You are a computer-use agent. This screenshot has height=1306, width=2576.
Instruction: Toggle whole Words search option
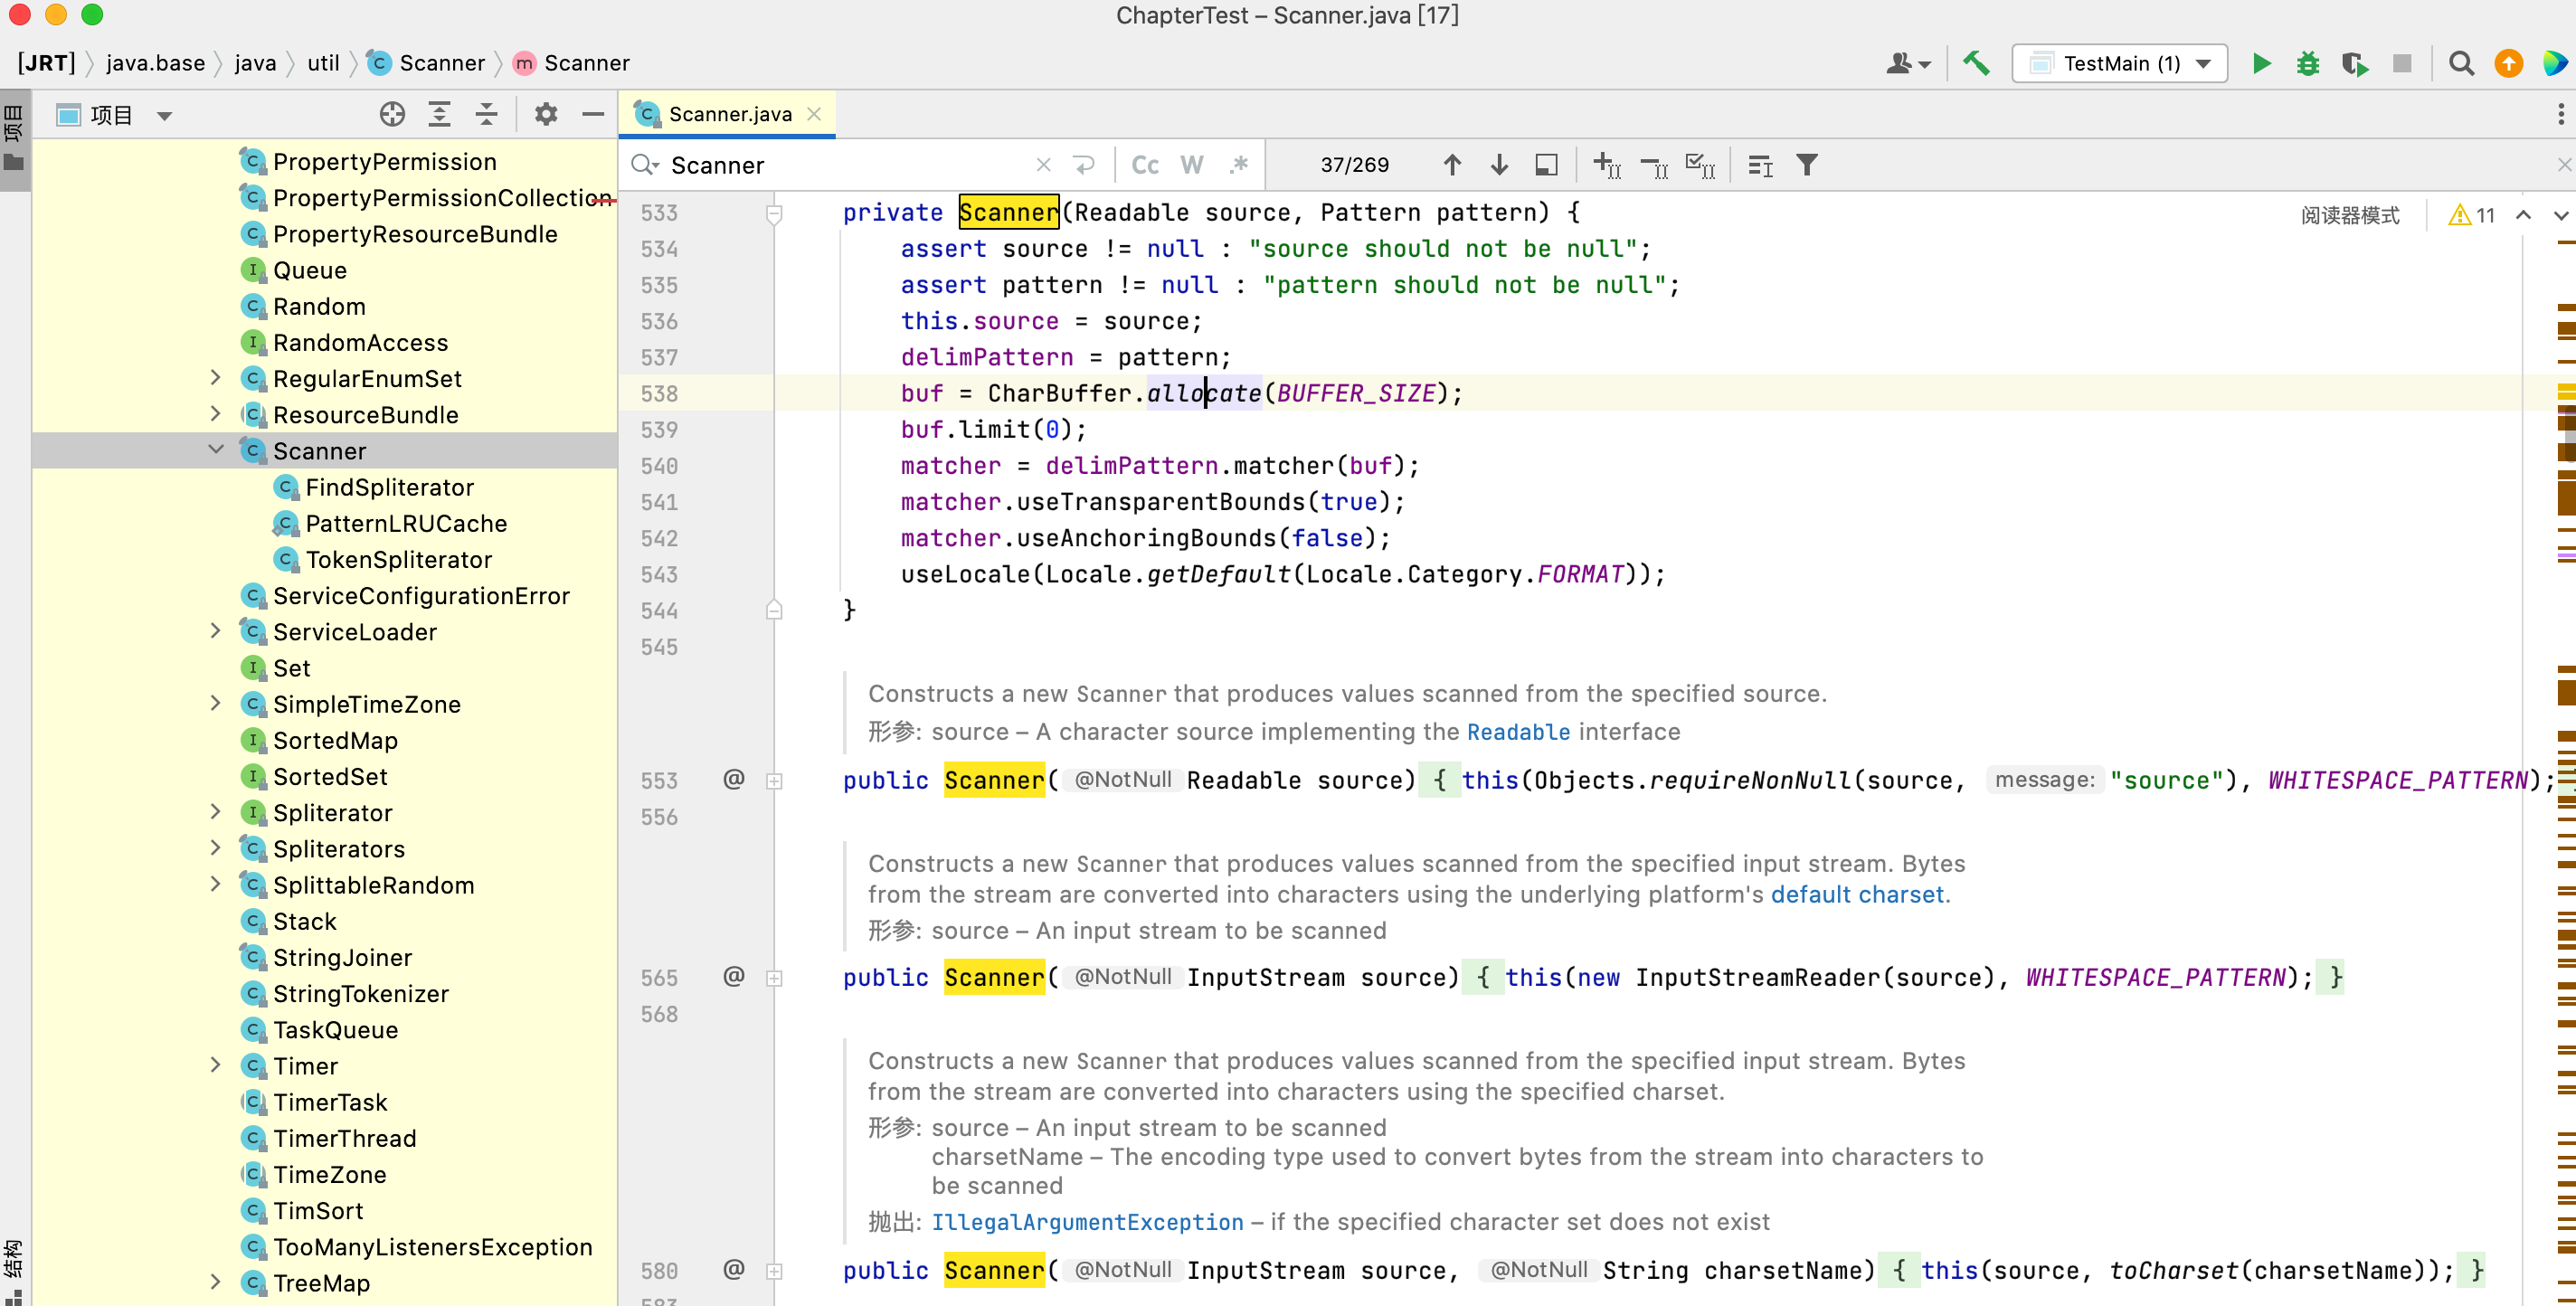point(1191,165)
